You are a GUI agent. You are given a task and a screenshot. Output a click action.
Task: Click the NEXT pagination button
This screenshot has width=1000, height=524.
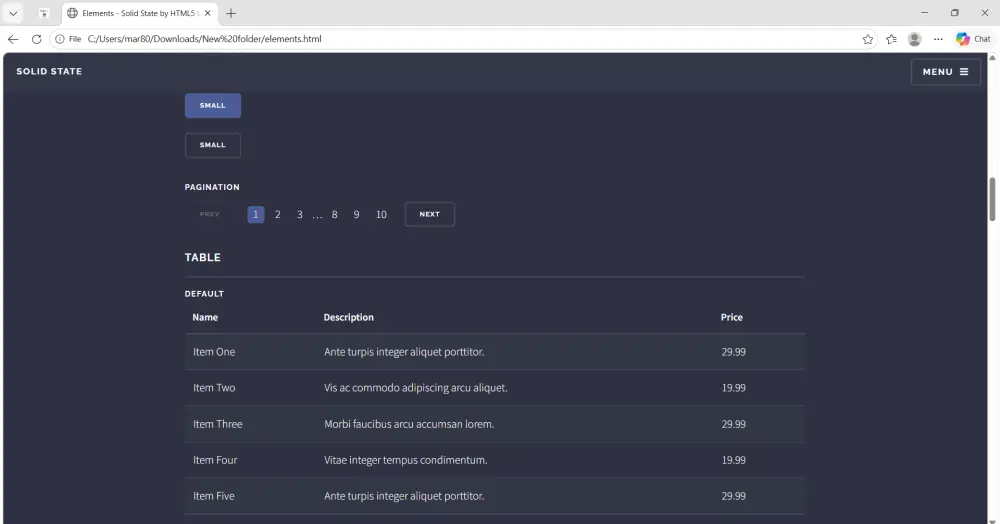[x=430, y=214]
